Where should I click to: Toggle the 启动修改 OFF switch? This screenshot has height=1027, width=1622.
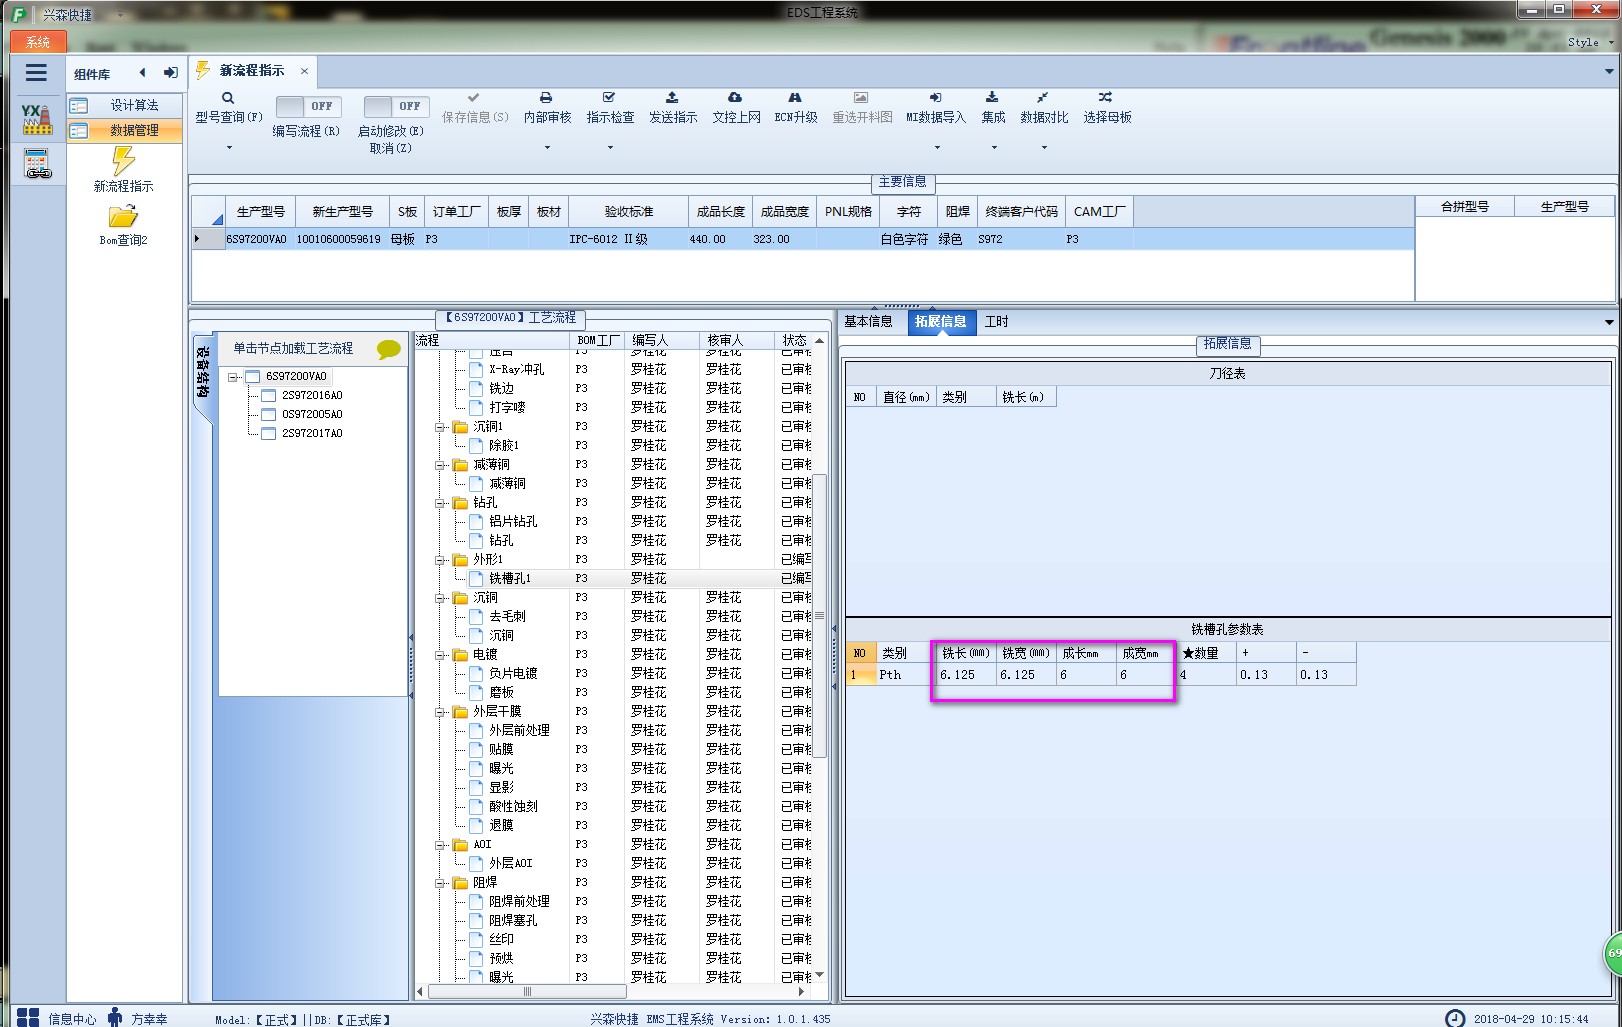click(x=396, y=106)
